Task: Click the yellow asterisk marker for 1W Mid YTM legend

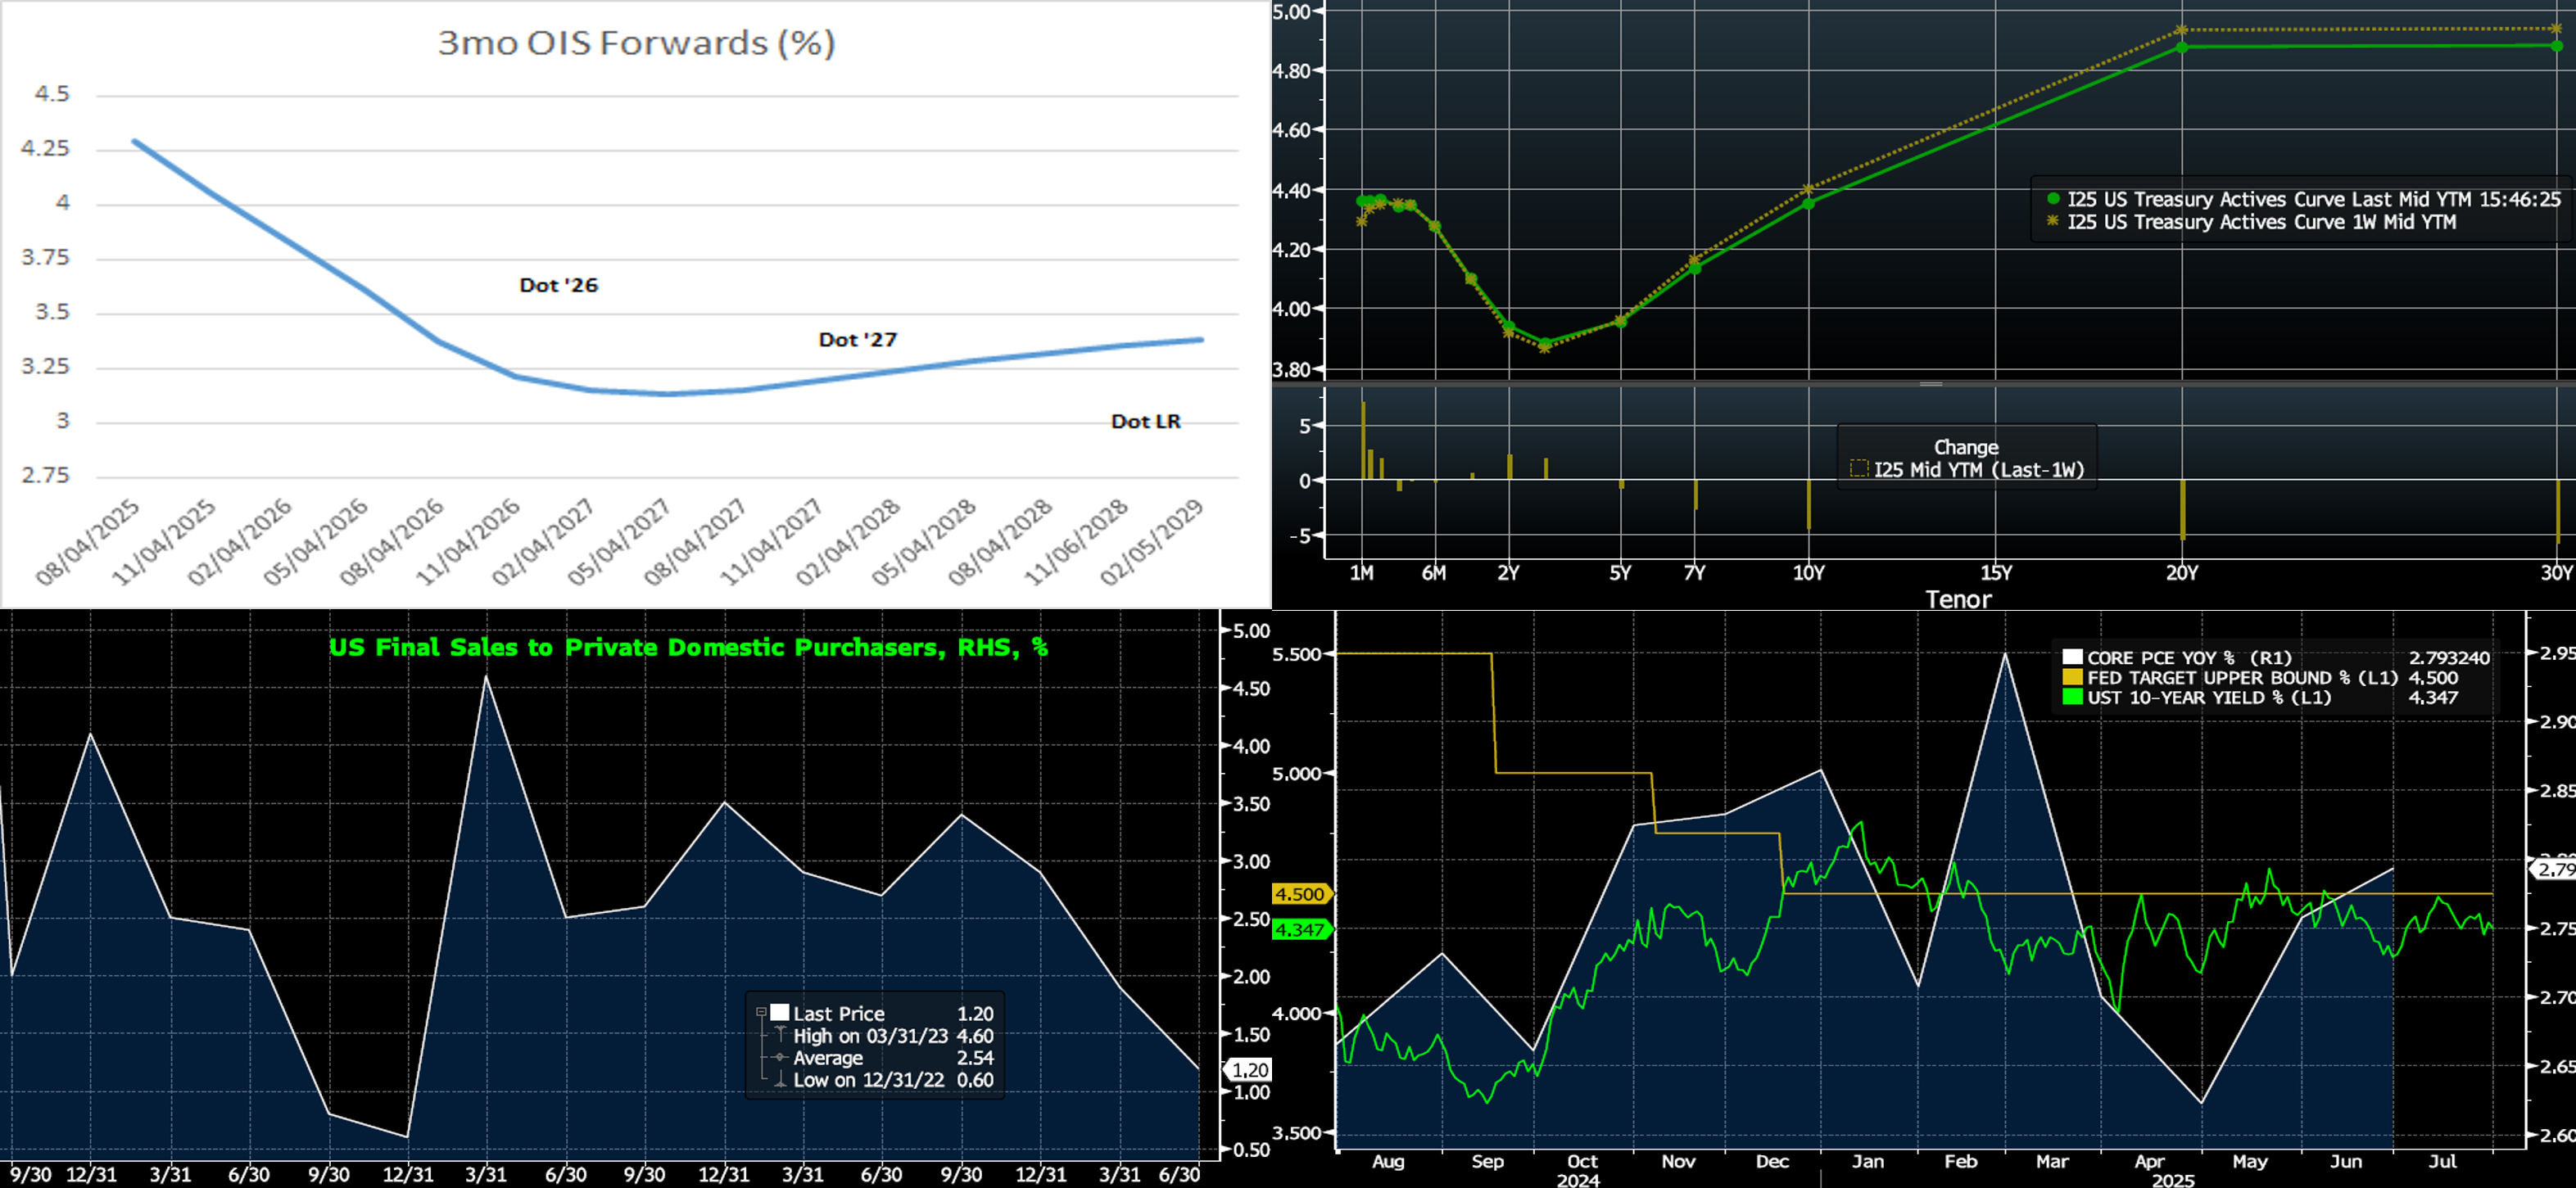Action: click(2052, 222)
